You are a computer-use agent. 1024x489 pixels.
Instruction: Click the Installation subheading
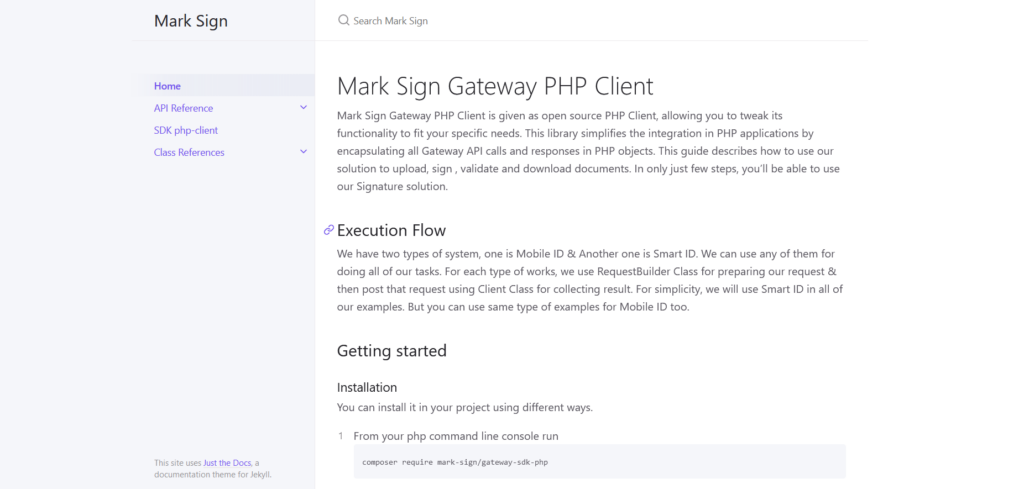(x=367, y=387)
